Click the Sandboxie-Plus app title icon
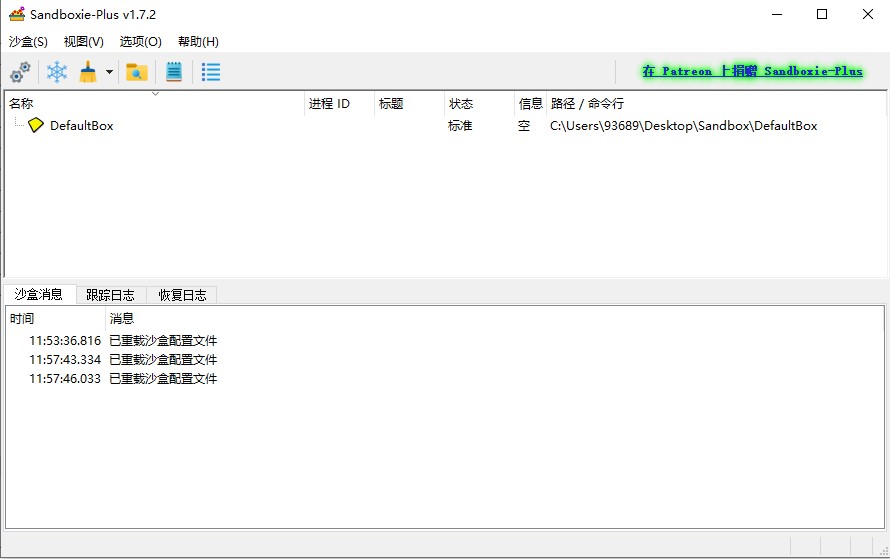The width and height of the screenshot is (890, 559). coord(16,14)
